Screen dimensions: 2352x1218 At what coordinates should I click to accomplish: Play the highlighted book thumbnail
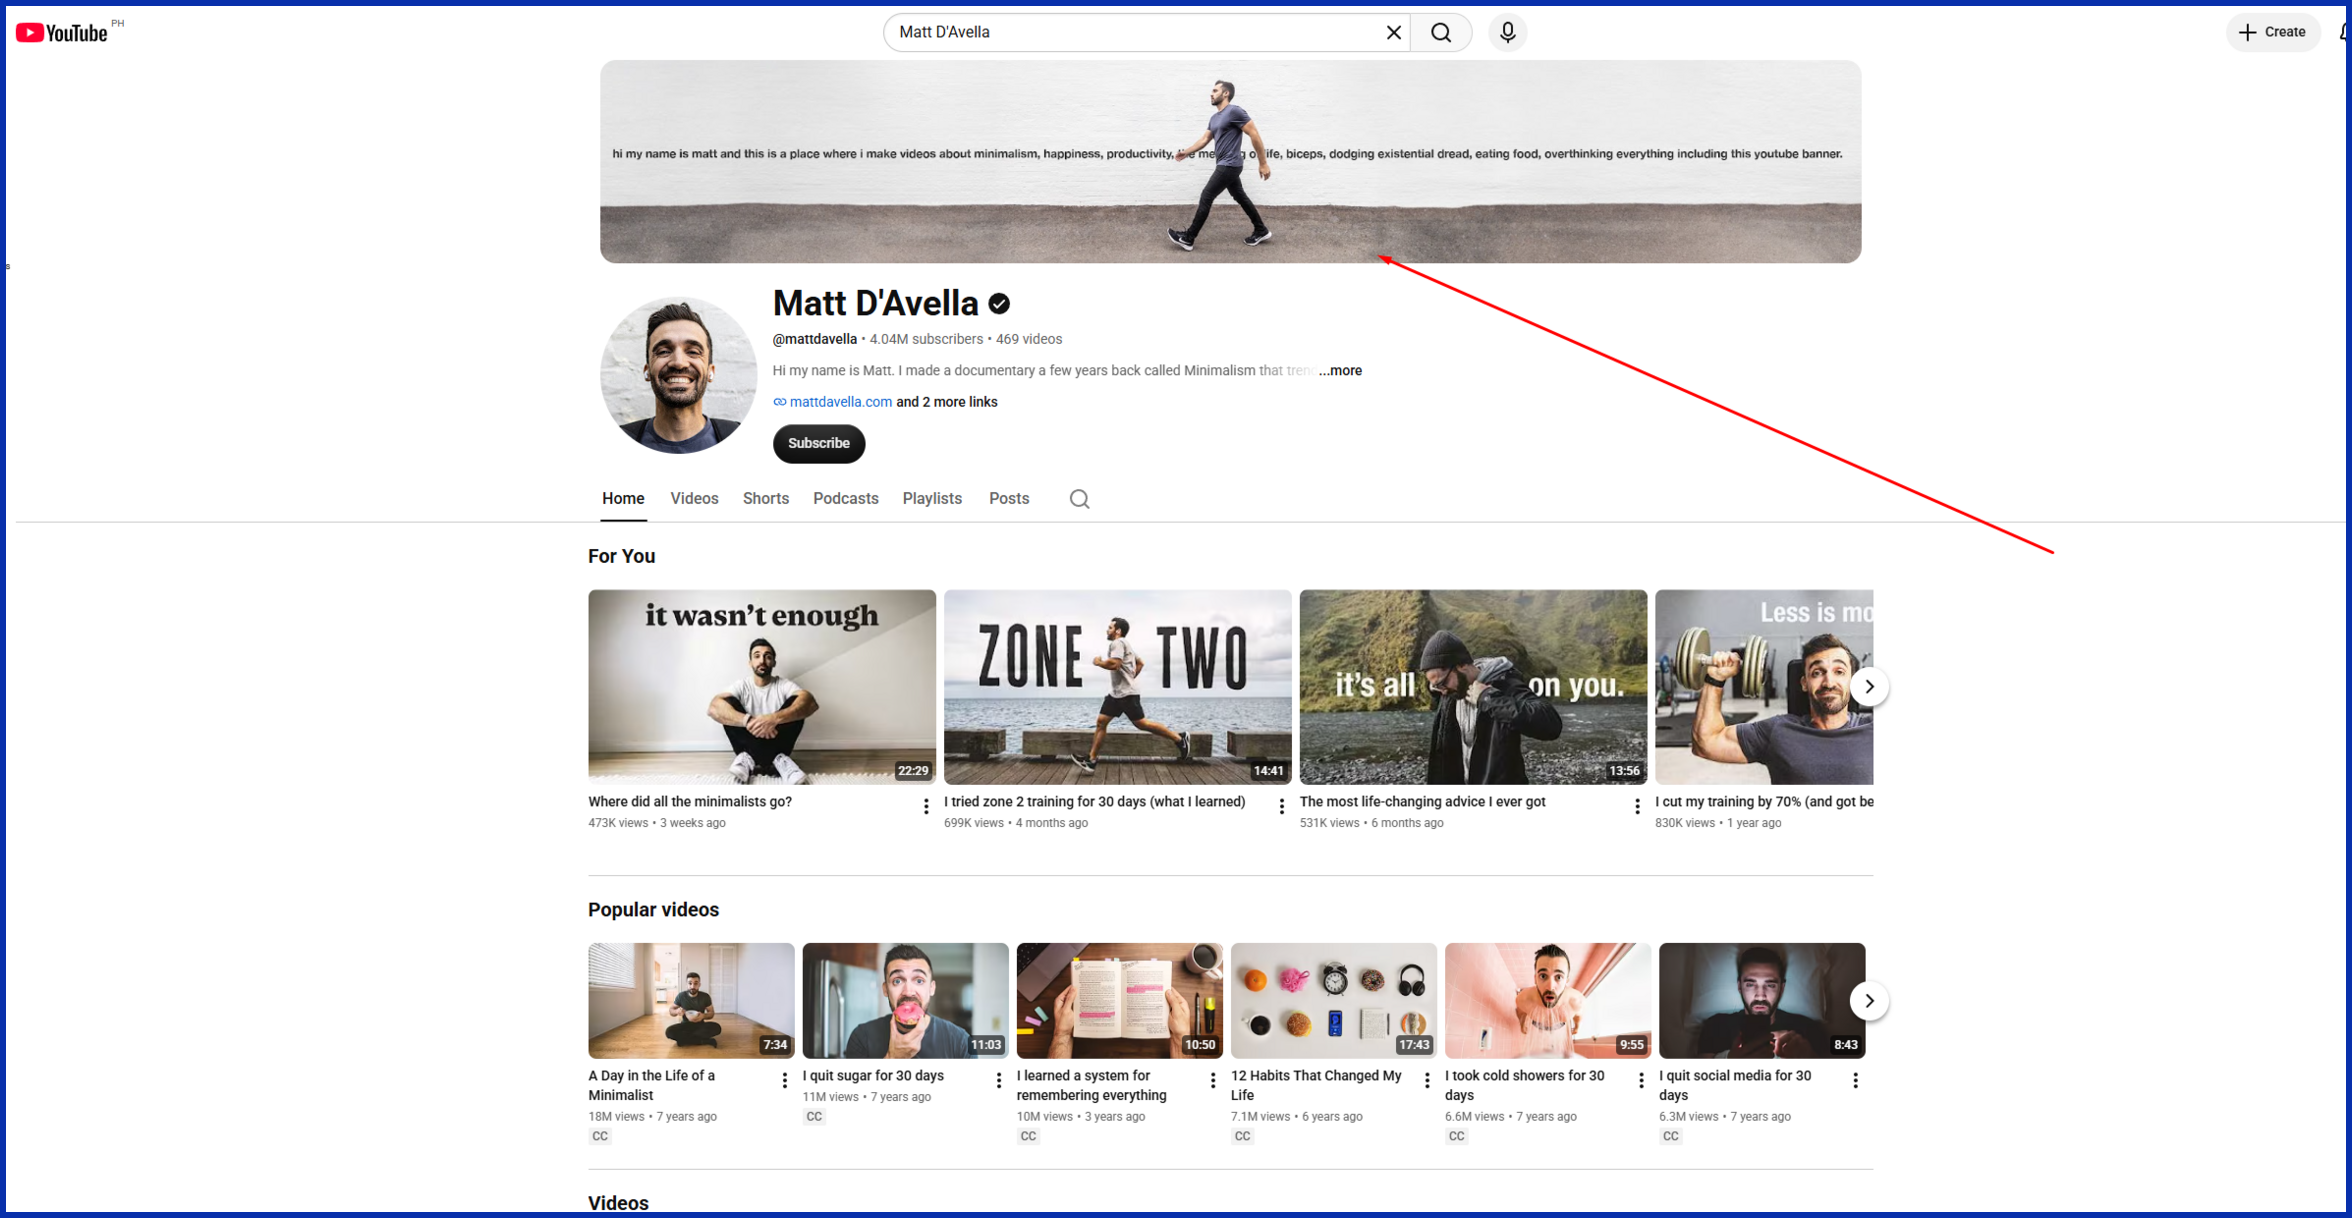click(1119, 1001)
